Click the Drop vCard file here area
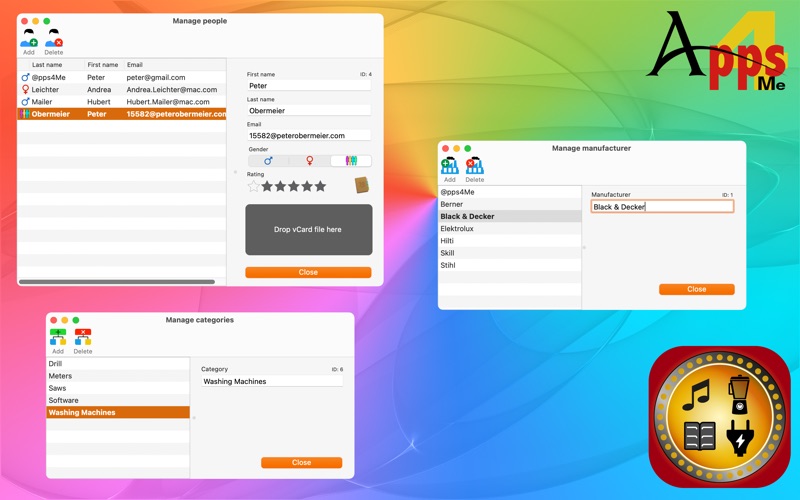Screen dimensions: 800x500 tap(309, 230)
